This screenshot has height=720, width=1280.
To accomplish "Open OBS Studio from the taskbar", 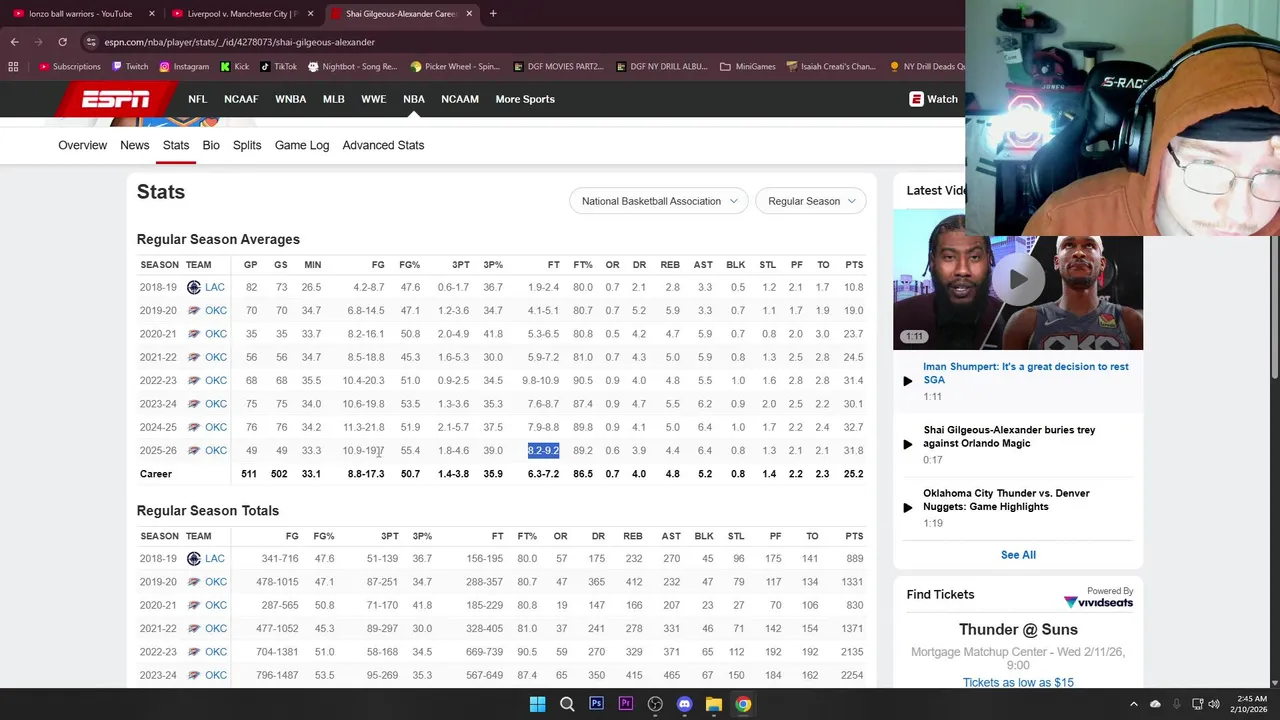I will 655,704.
